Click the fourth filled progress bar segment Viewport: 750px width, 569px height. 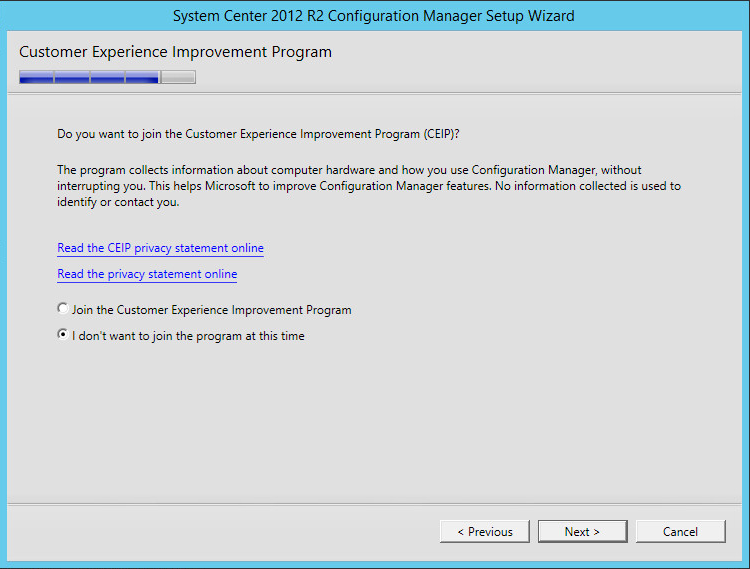pyautogui.click(x=142, y=77)
